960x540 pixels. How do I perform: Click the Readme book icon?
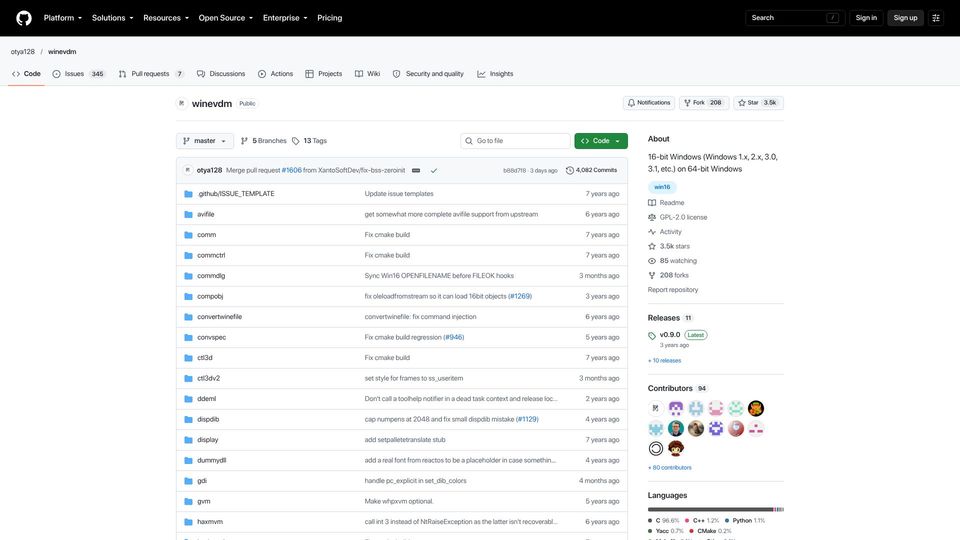point(652,203)
